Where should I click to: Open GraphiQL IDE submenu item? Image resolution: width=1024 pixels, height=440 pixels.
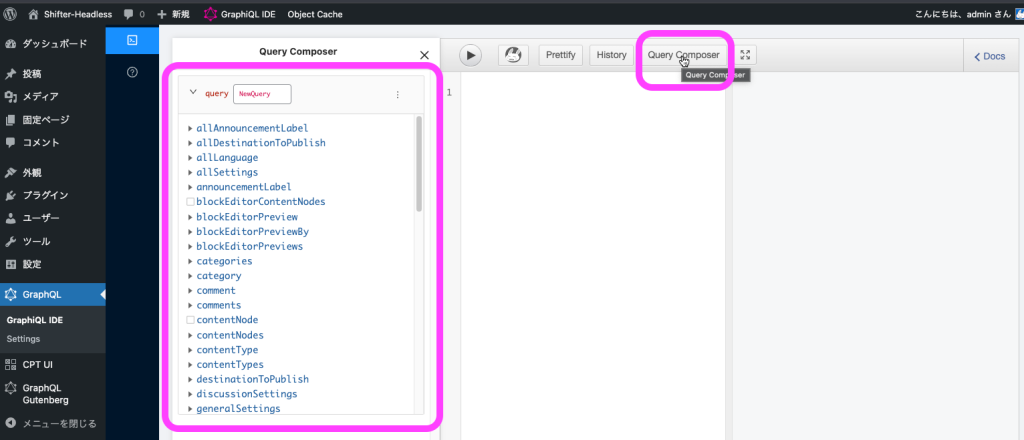coord(35,320)
